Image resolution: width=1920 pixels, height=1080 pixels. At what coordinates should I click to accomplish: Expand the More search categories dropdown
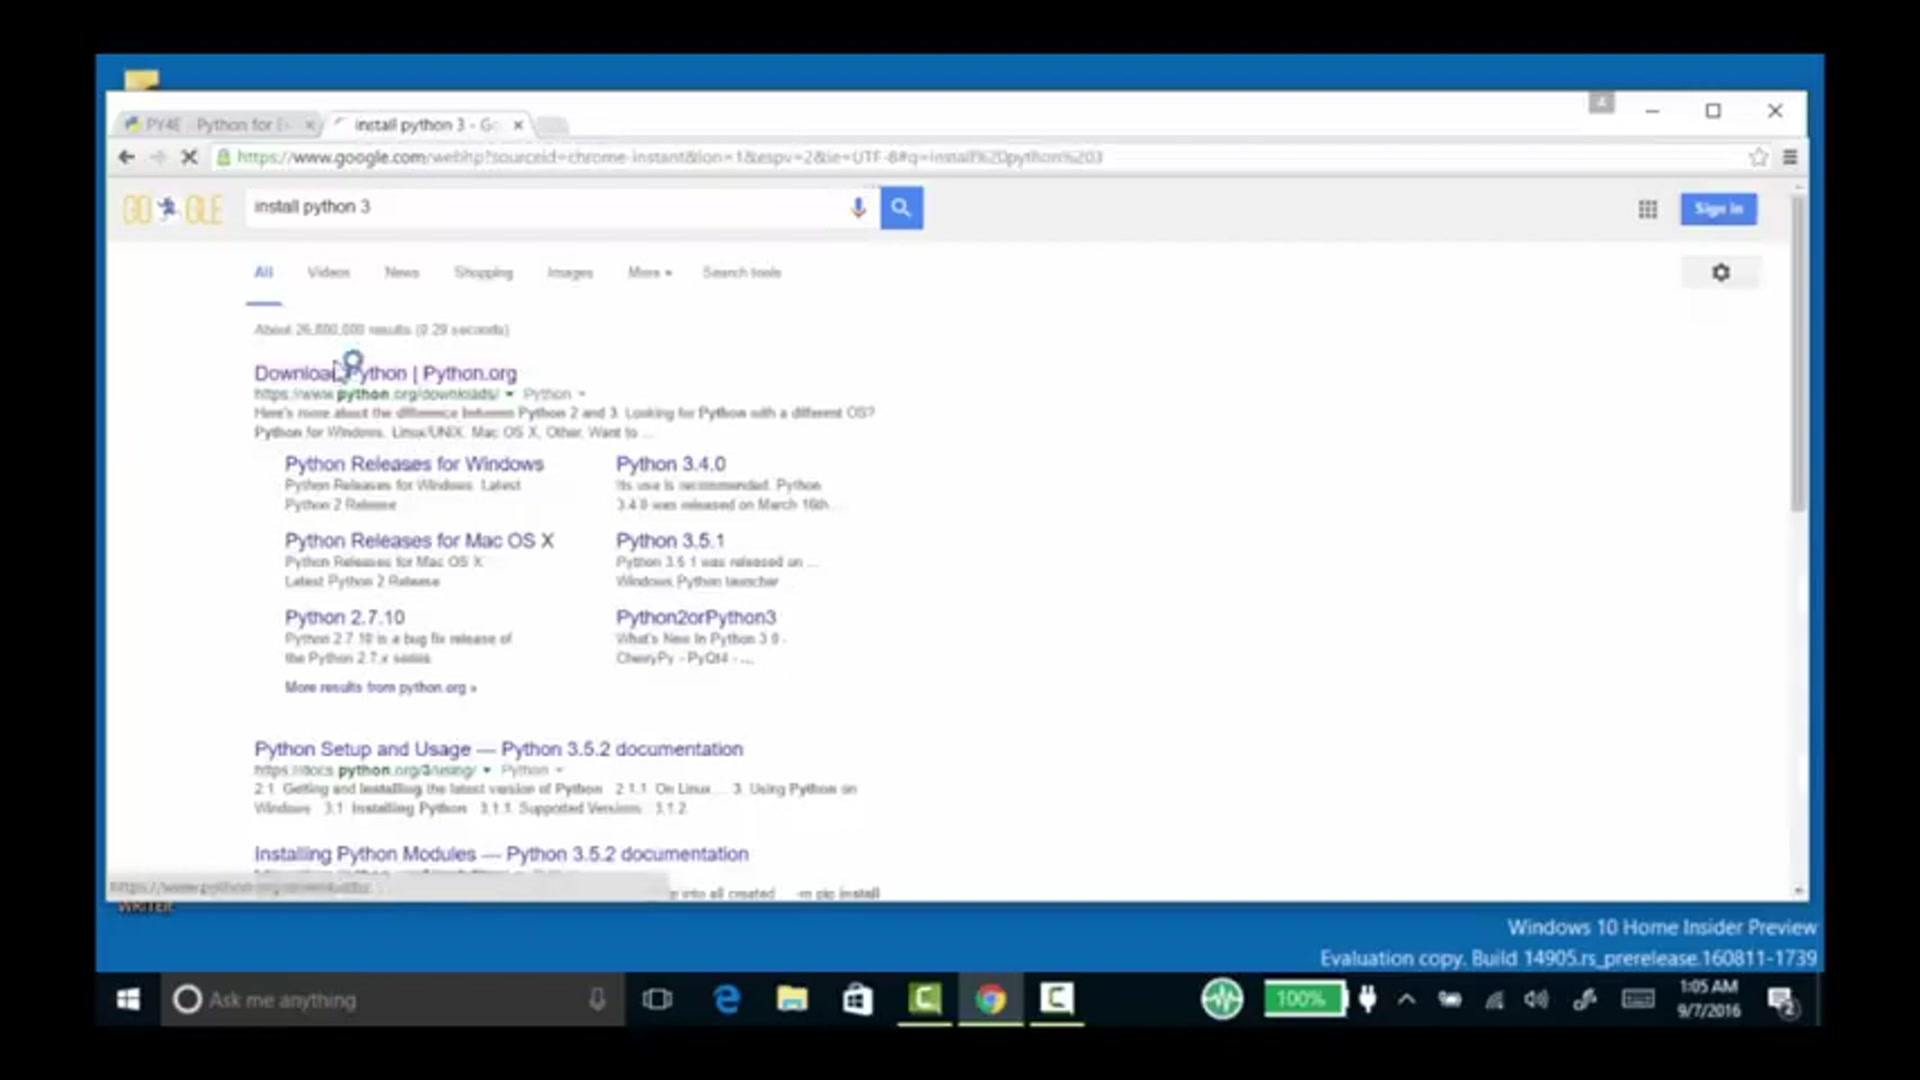click(x=649, y=272)
